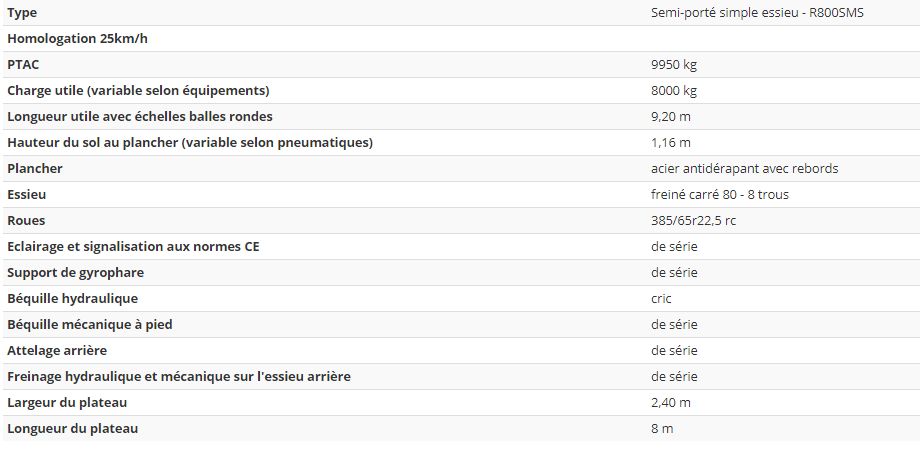Select the 'freiné carré 80 - 8 trous' value
Viewport: 920px width, 450px height.
click(720, 195)
